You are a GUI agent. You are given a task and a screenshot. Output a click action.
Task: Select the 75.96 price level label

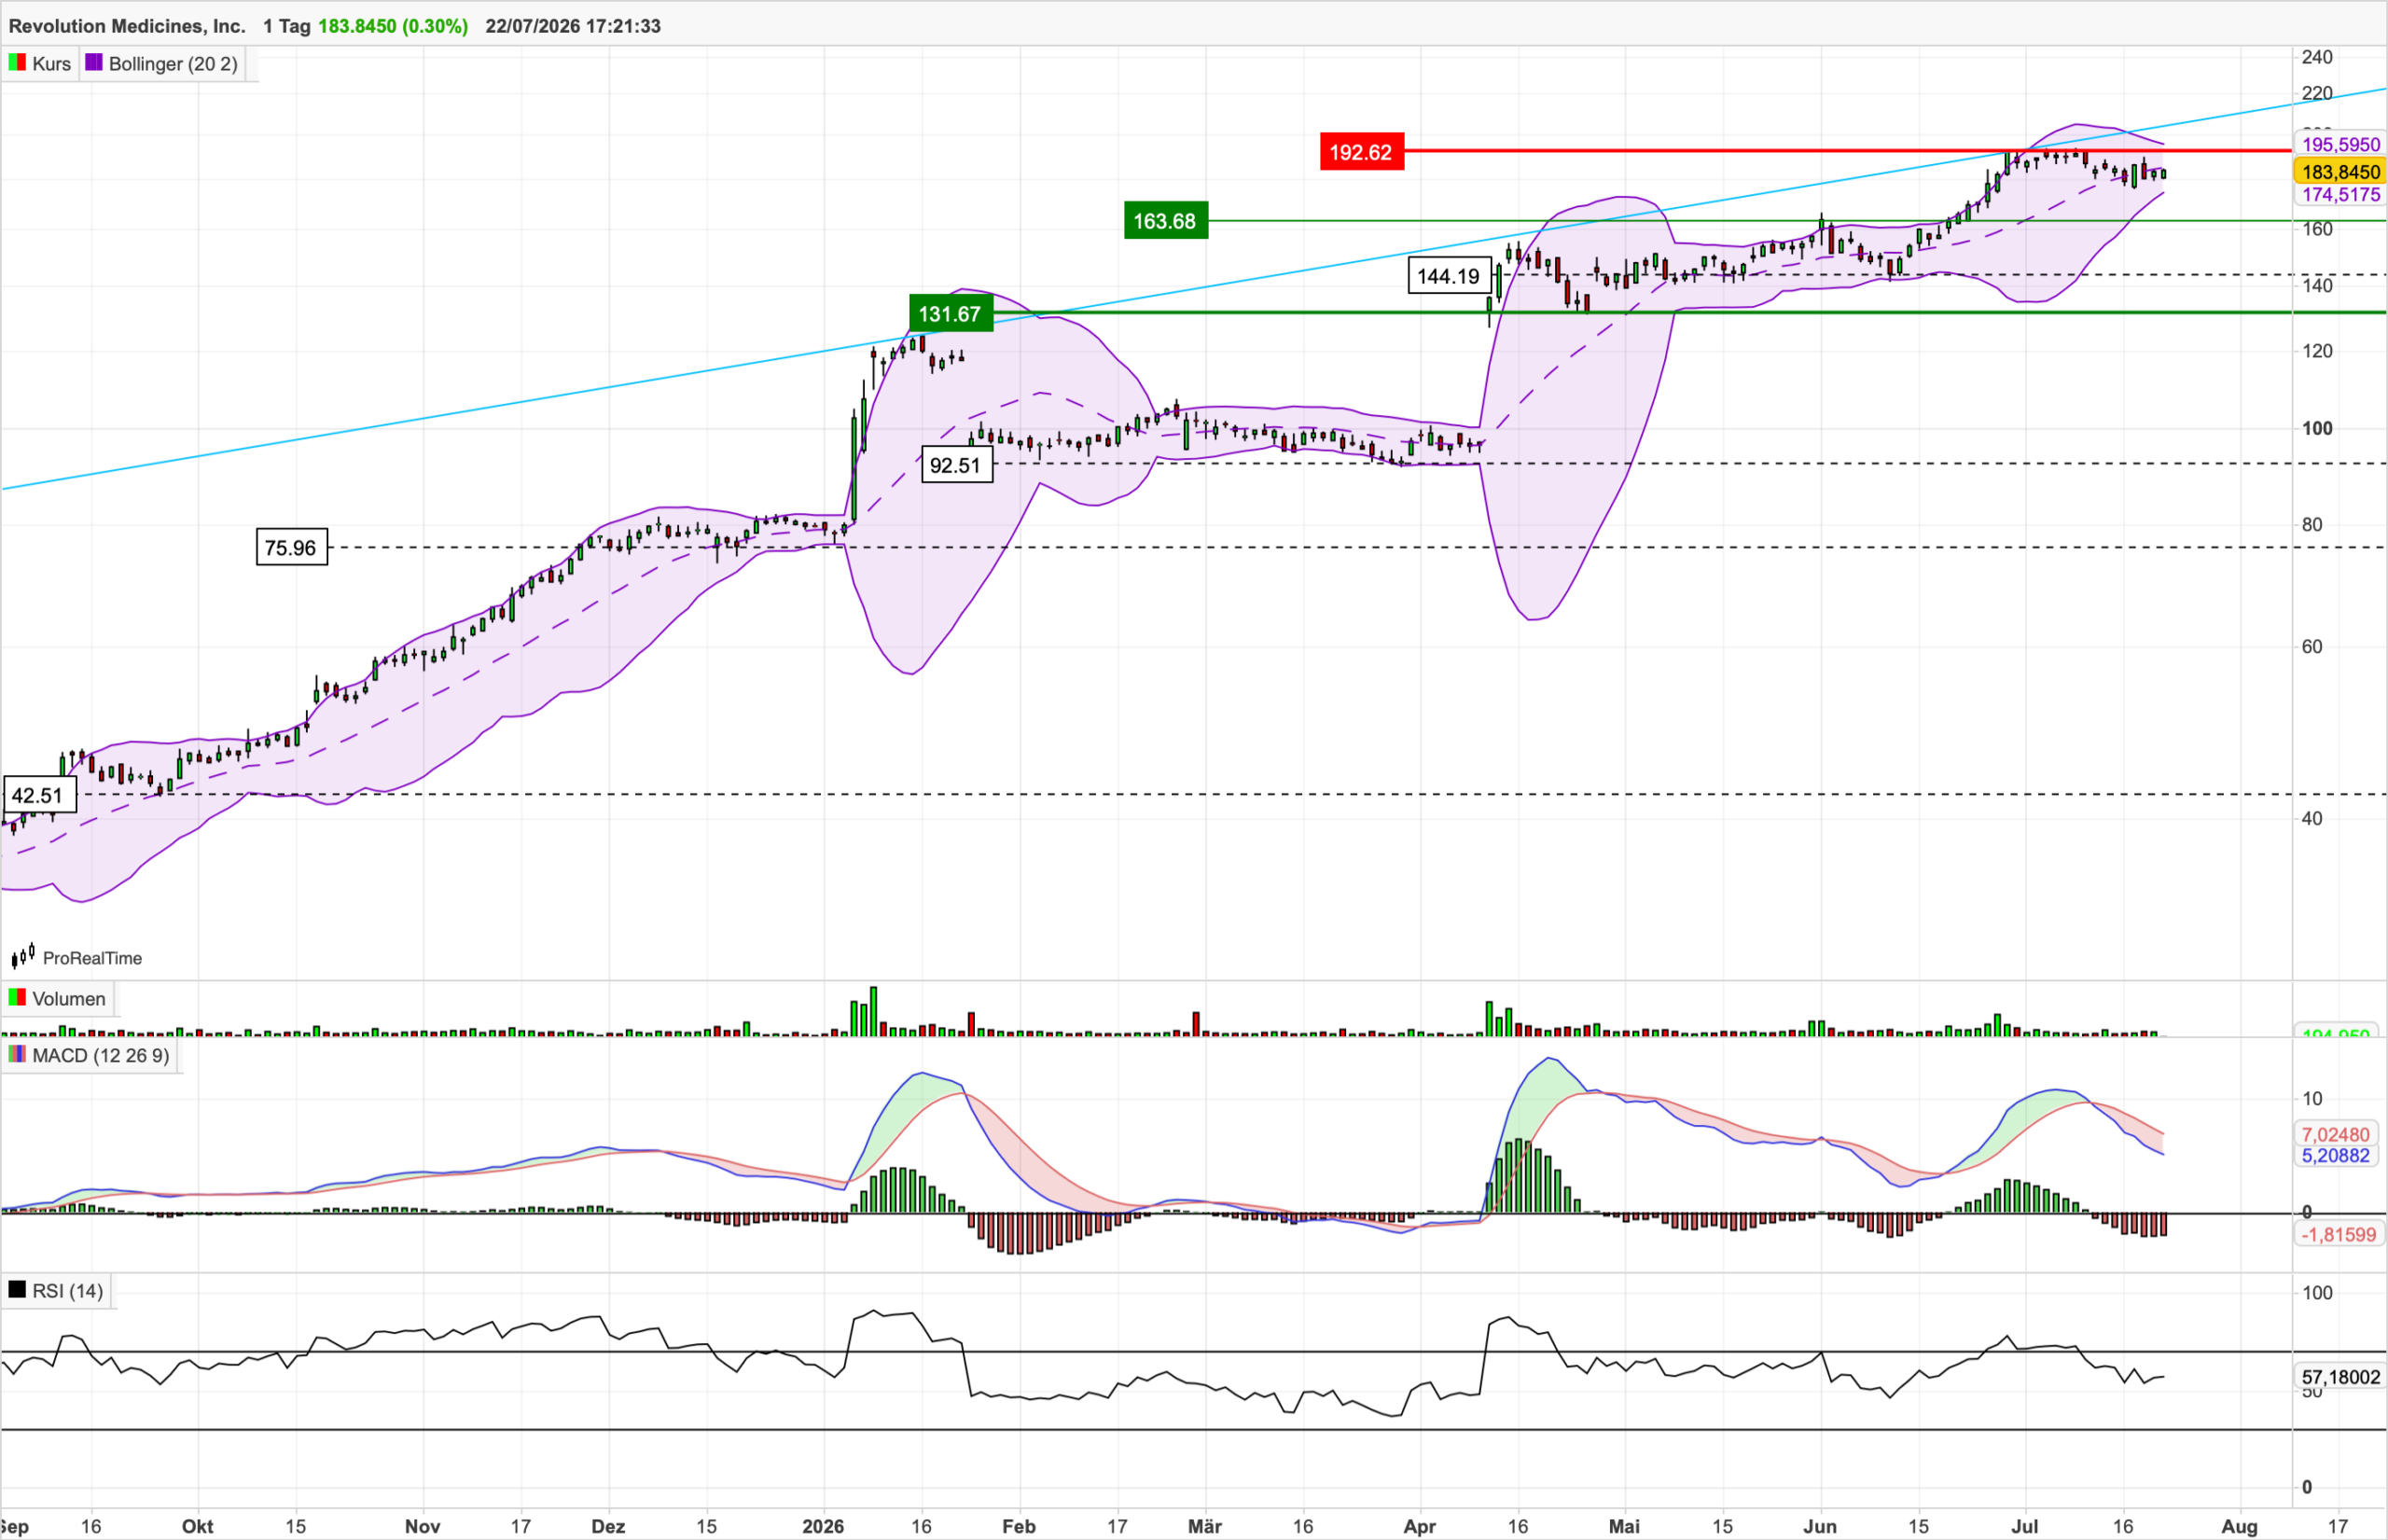click(x=291, y=548)
